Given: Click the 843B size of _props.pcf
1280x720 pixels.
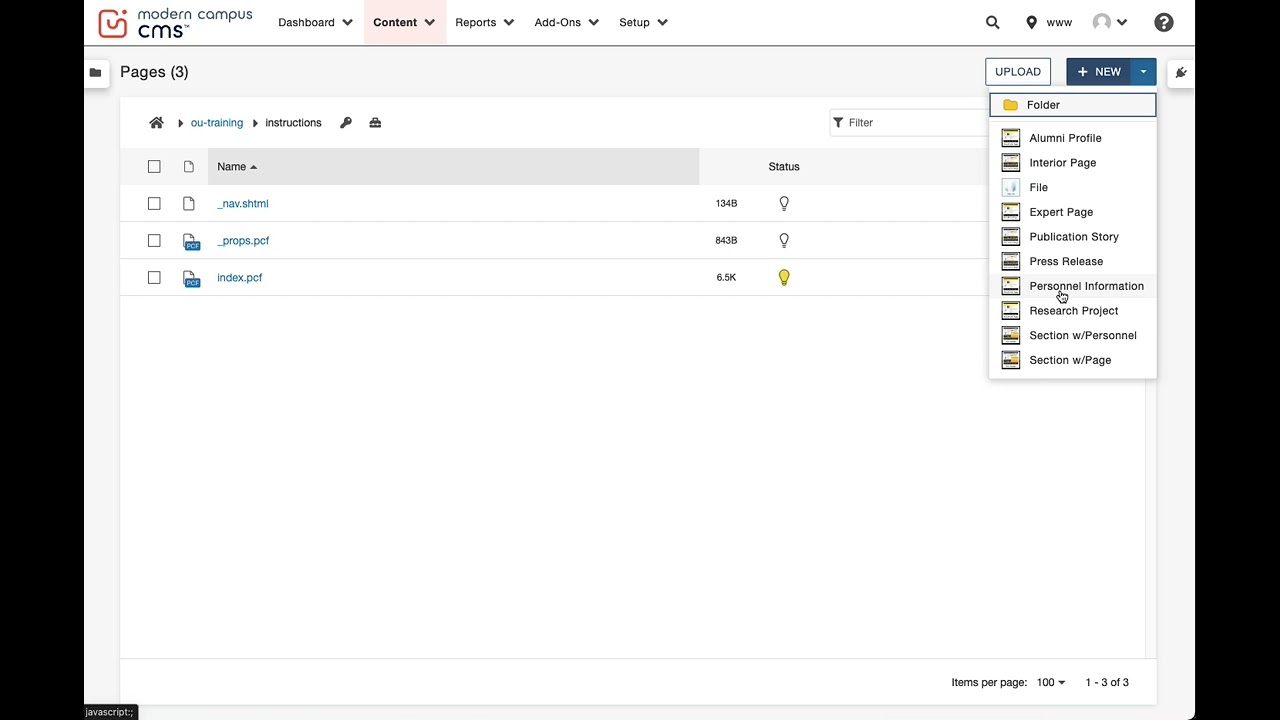Looking at the screenshot, I should point(726,240).
